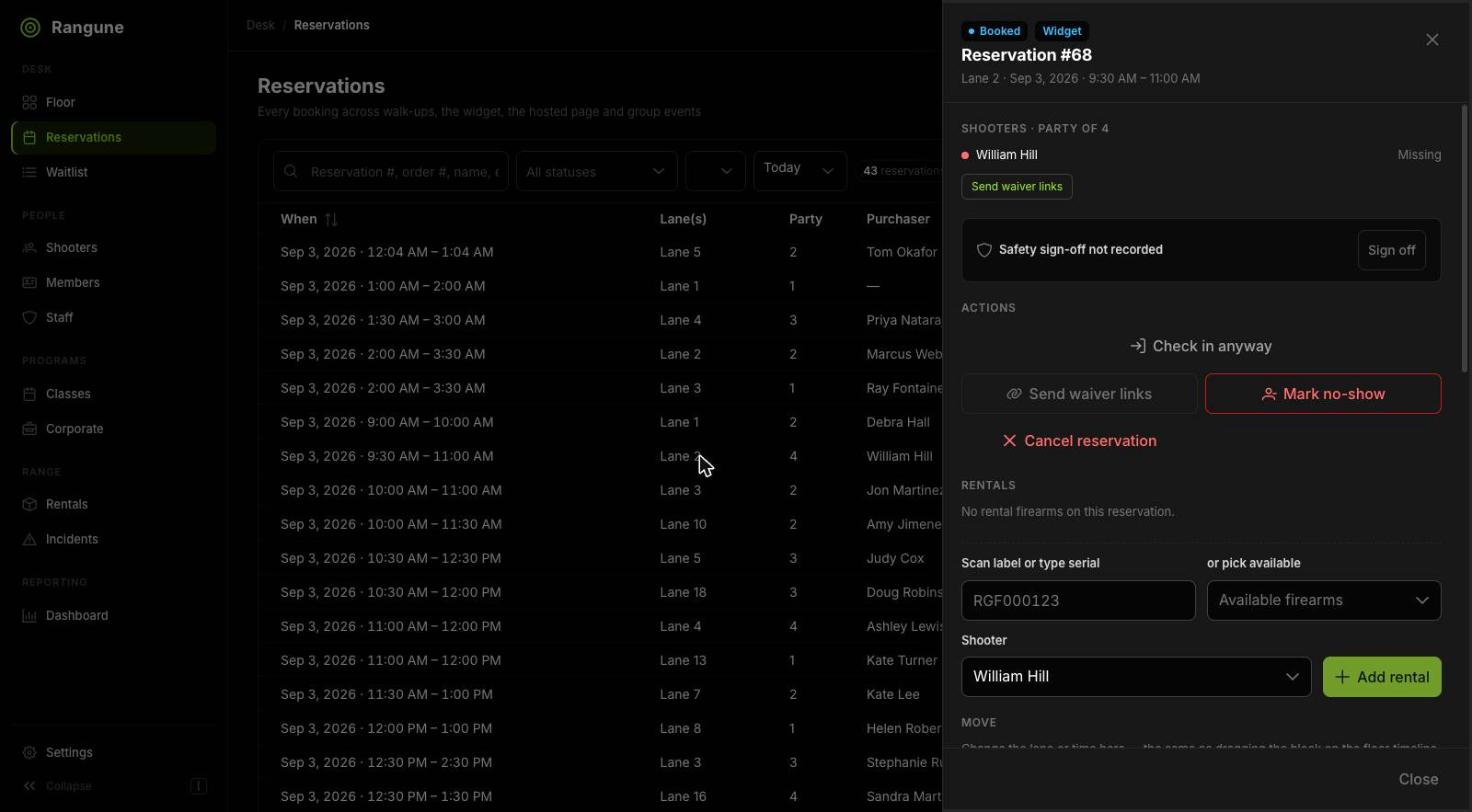Viewport: 1472px width, 812px height.
Task: Click the Settings gear icon
Action: pyautogui.click(x=30, y=752)
